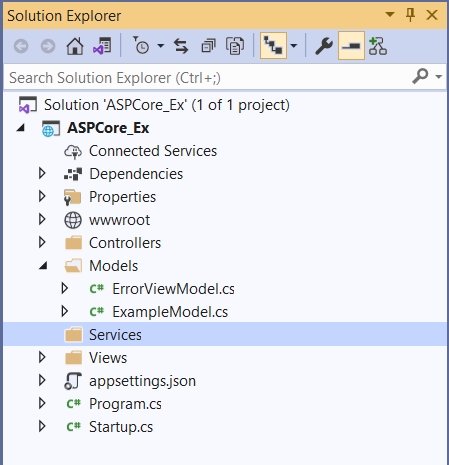449x465 pixels.
Task: Open View Class Diagram icon
Action: pyautogui.click(x=378, y=46)
